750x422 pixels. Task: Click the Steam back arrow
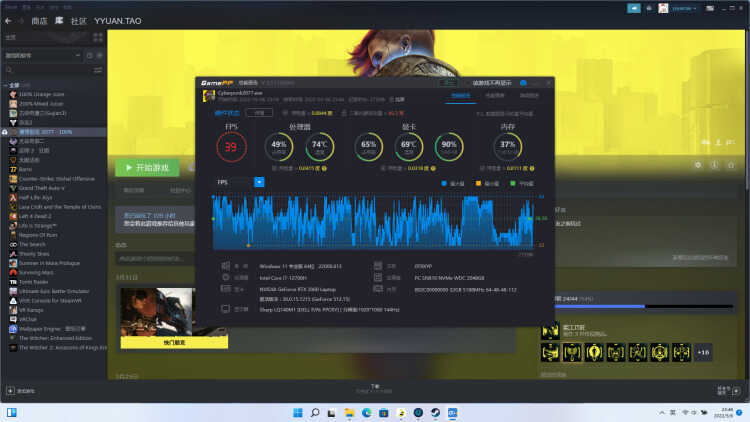click(x=8, y=21)
